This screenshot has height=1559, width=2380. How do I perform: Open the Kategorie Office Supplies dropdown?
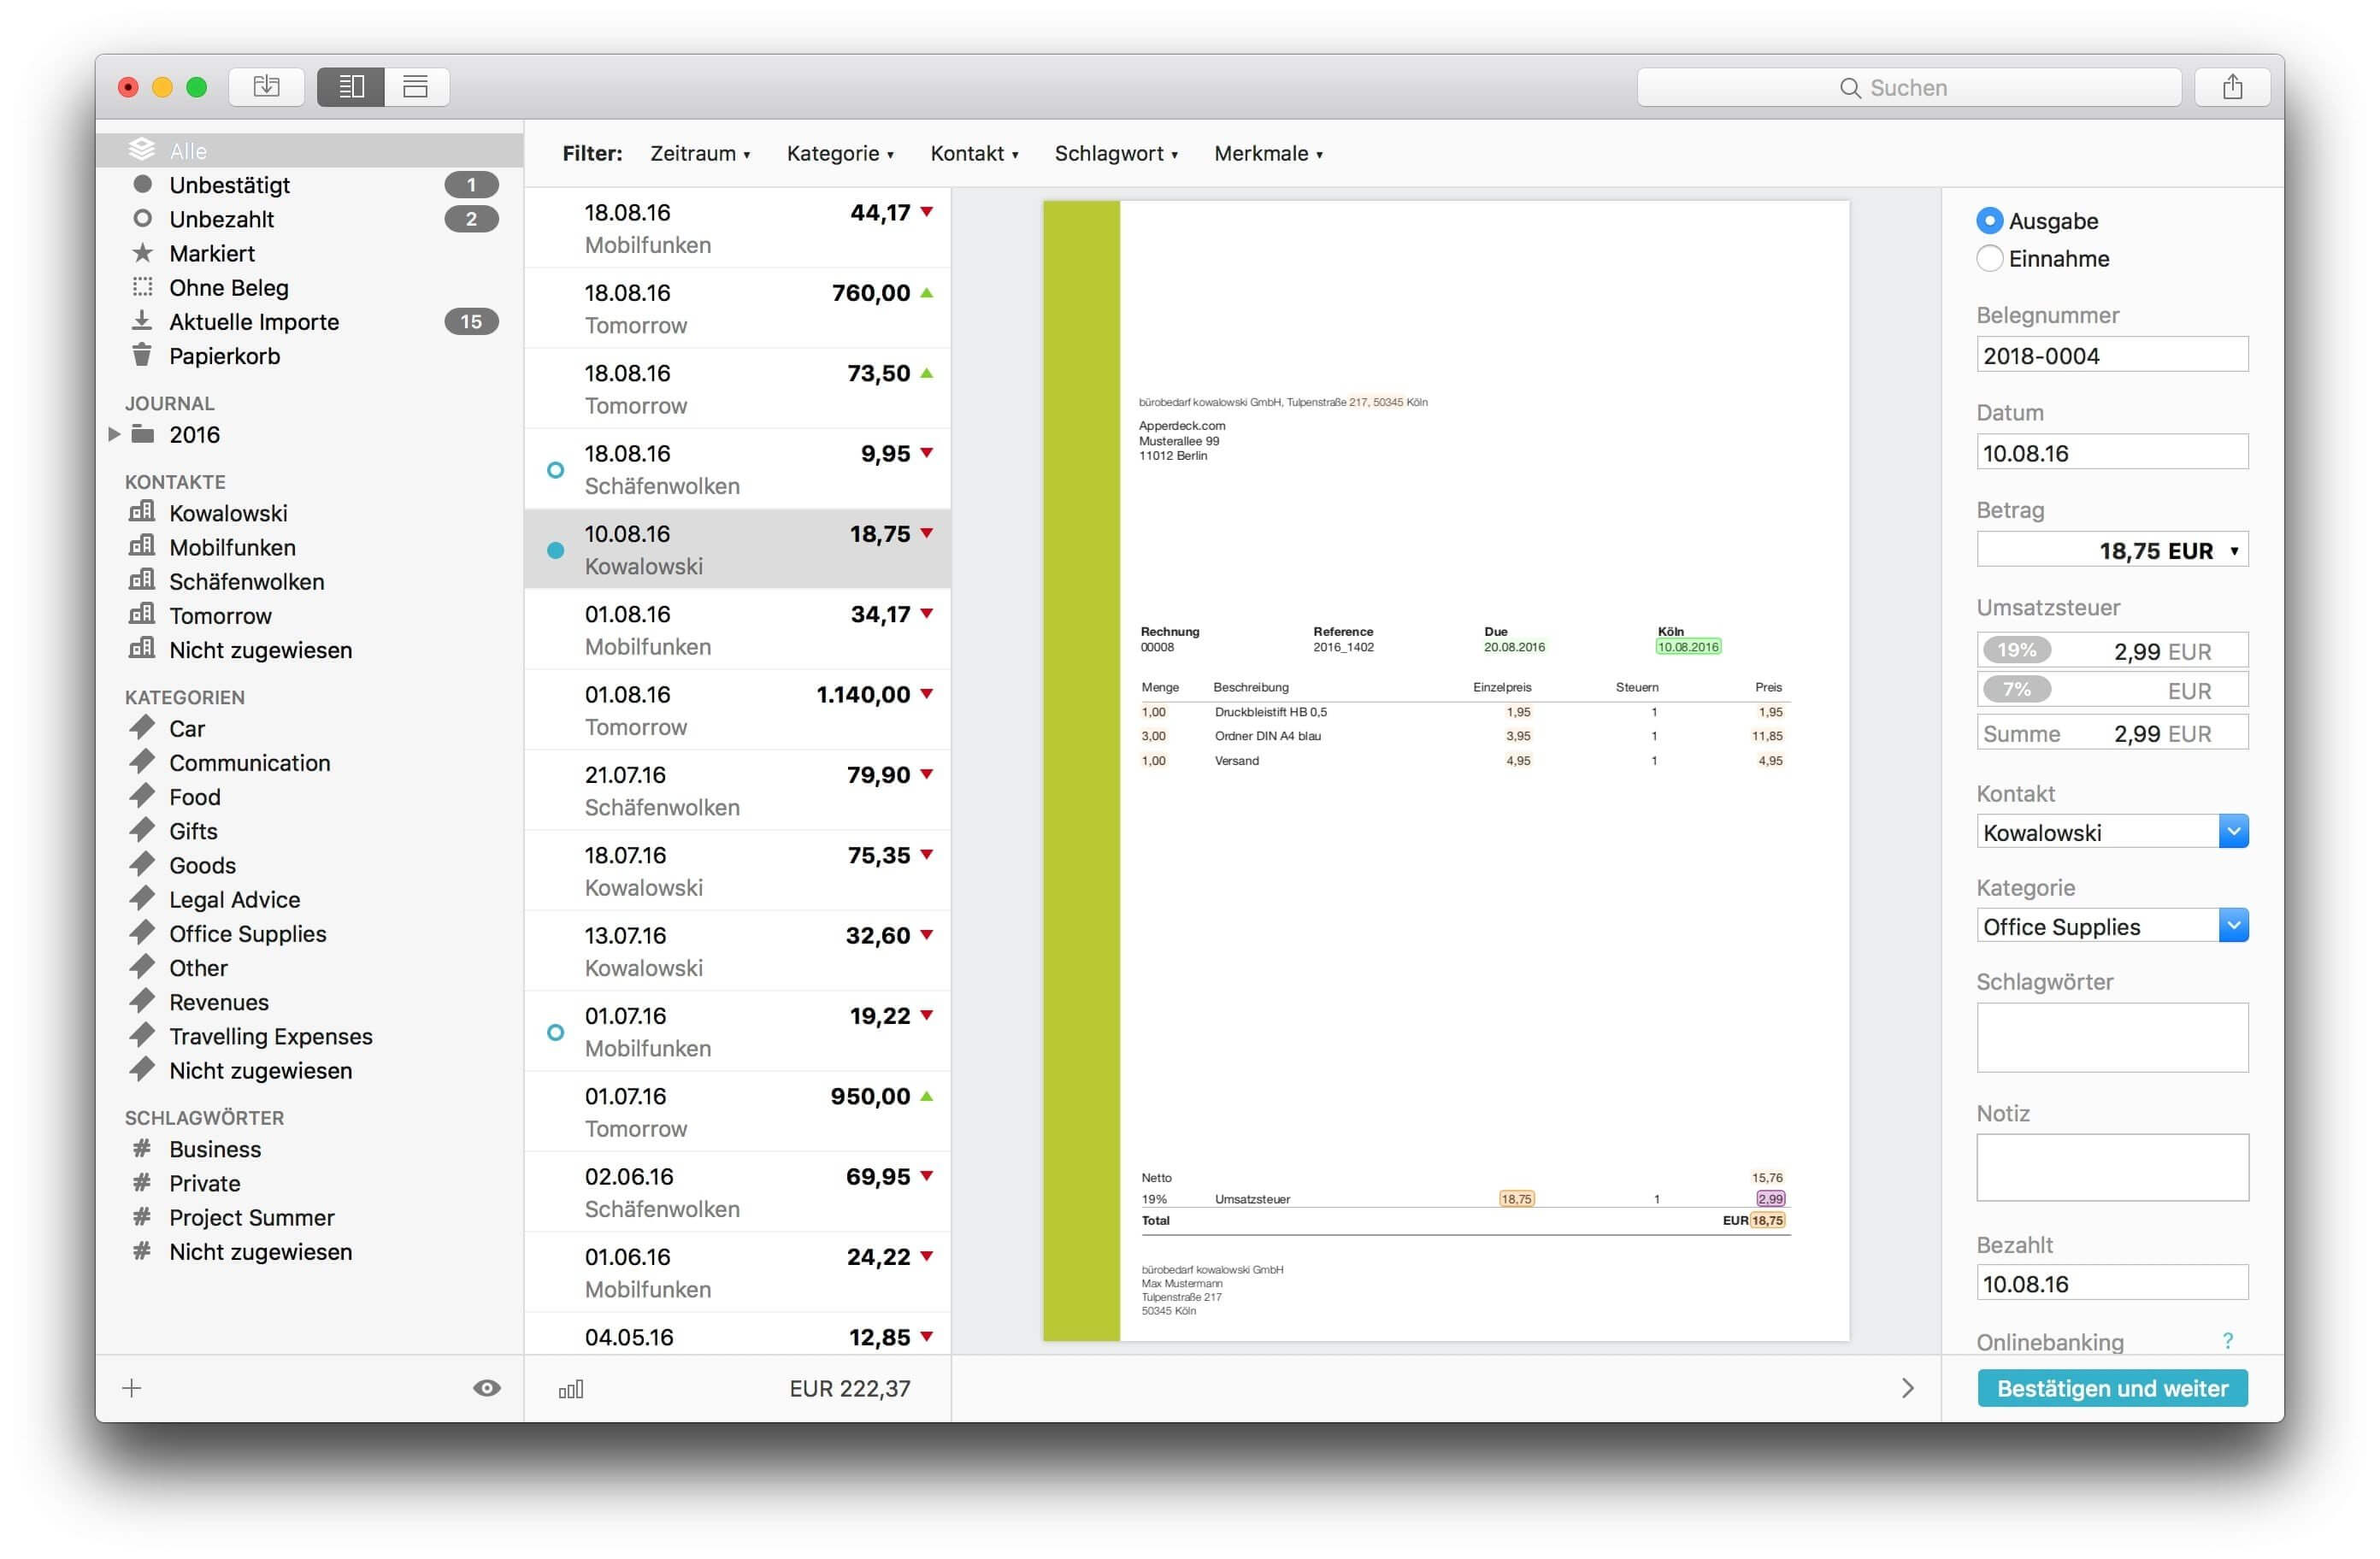(x=2233, y=926)
